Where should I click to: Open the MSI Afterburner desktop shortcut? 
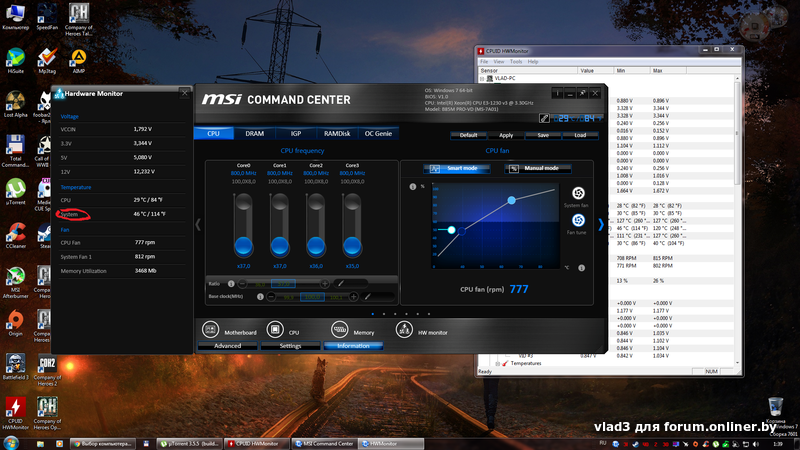click(16, 282)
